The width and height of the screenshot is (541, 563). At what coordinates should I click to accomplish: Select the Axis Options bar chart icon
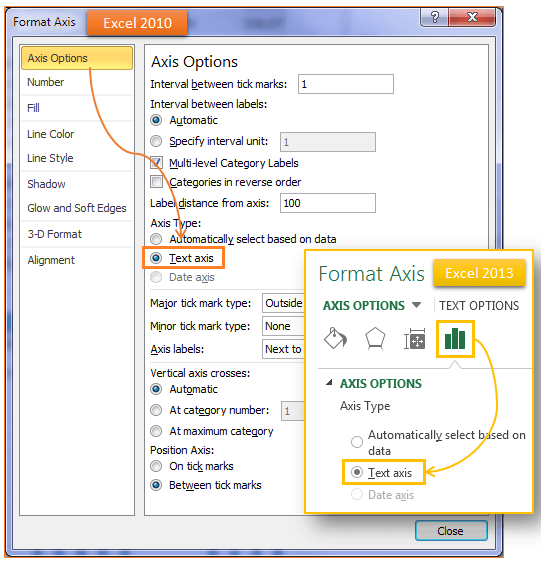pyautogui.click(x=455, y=339)
